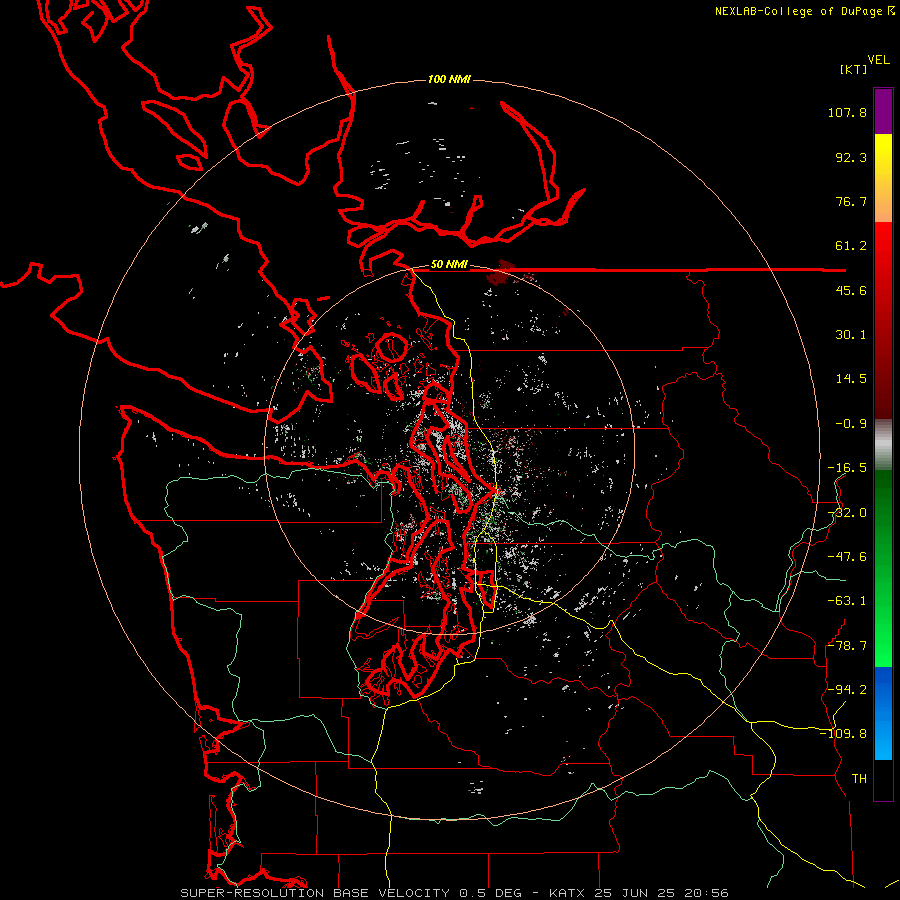
Task: Click the [KT] units label
Action: (x=853, y=69)
